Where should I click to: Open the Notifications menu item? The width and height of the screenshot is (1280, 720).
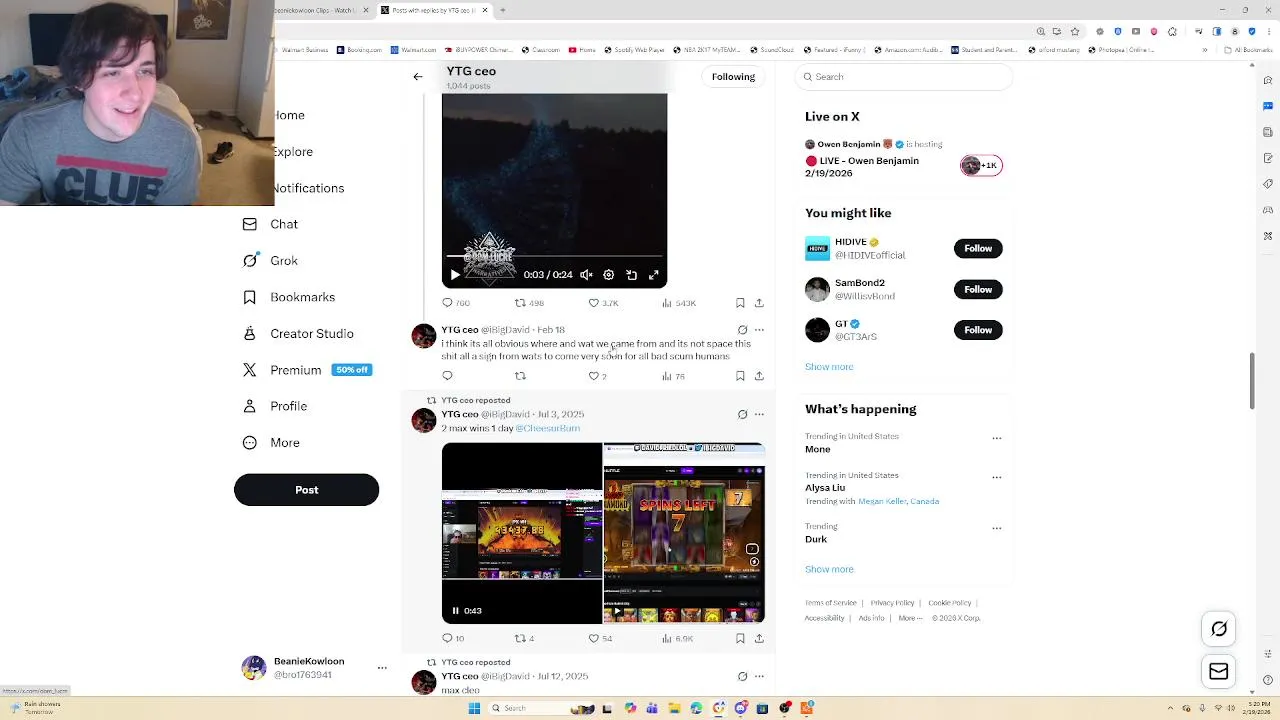(x=308, y=188)
